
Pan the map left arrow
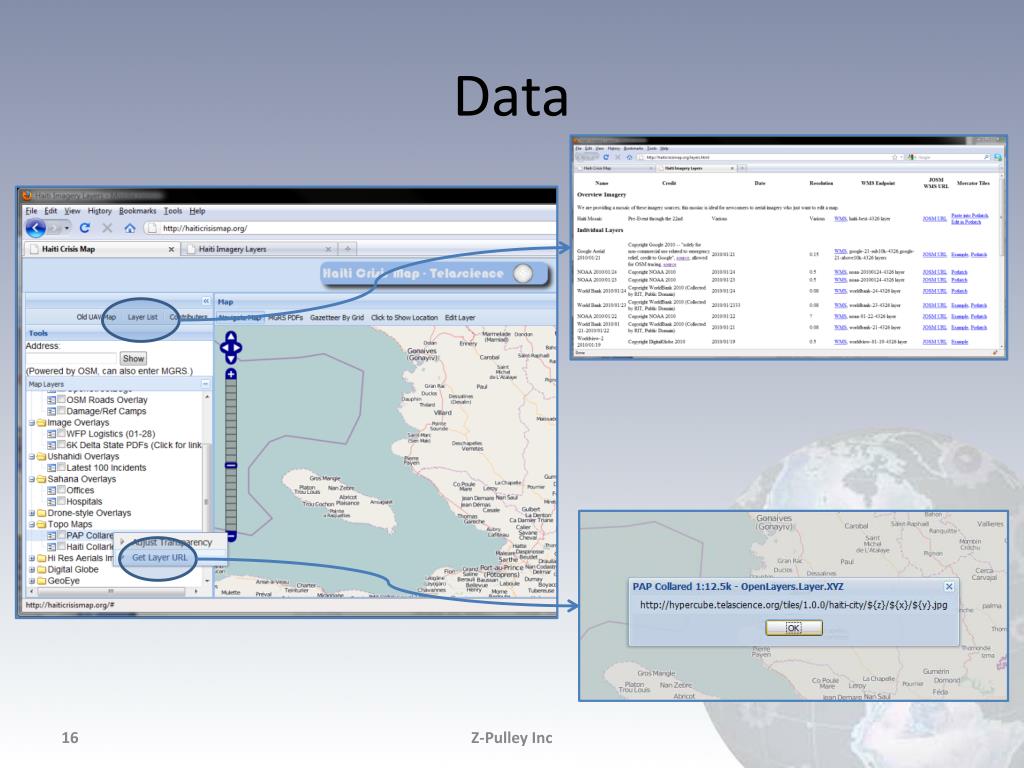[224, 347]
